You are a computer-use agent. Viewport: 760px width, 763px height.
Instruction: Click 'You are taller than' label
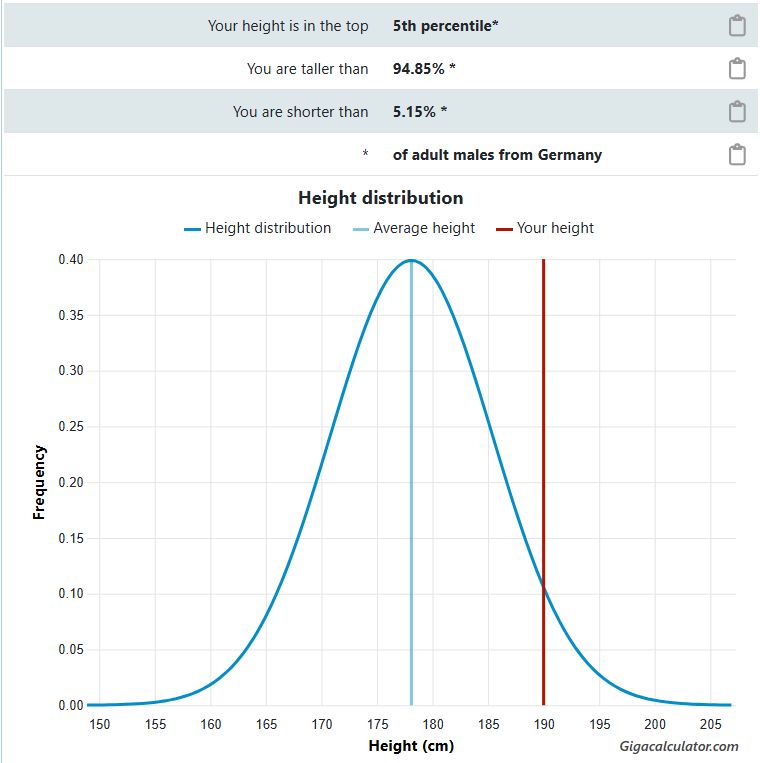308,69
